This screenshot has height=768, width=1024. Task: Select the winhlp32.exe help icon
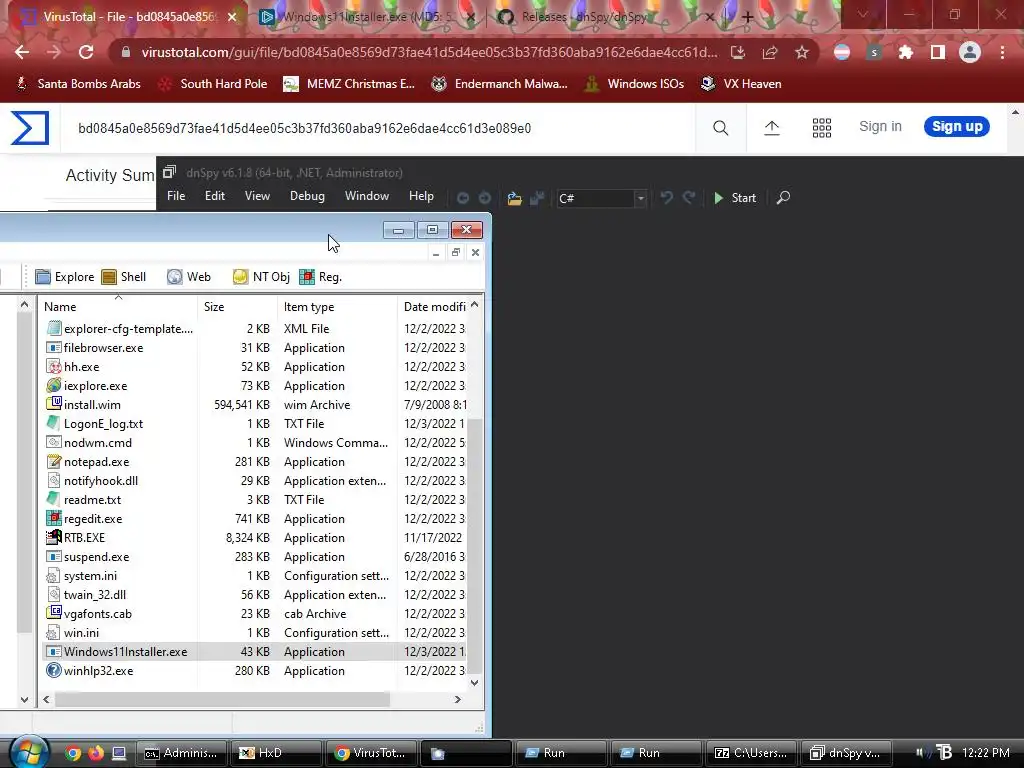(x=54, y=671)
